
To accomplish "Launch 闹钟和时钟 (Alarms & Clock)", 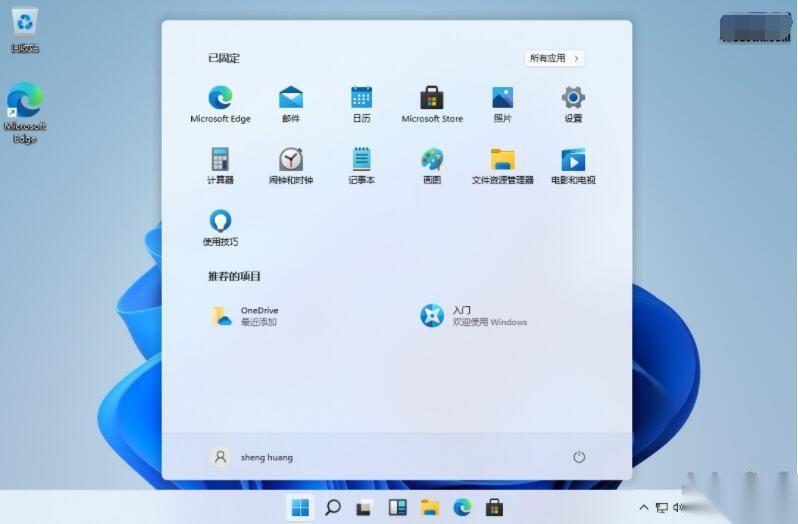I will point(291,160).
